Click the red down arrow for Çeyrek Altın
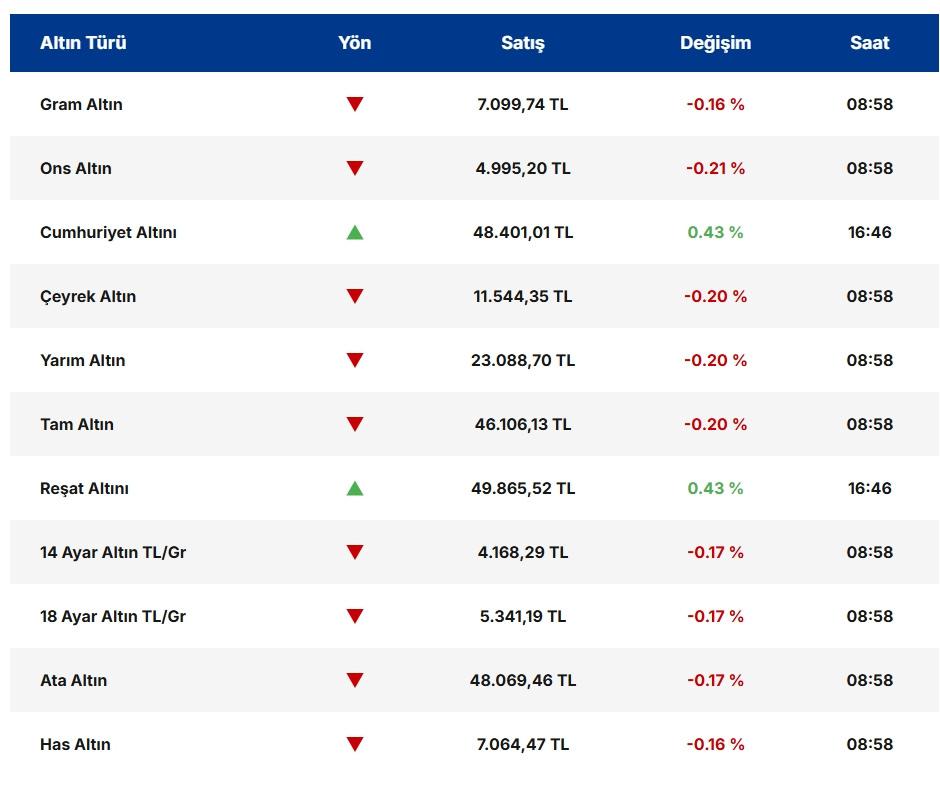This screenshot has height=798, width=940. [x=354, y=296]
